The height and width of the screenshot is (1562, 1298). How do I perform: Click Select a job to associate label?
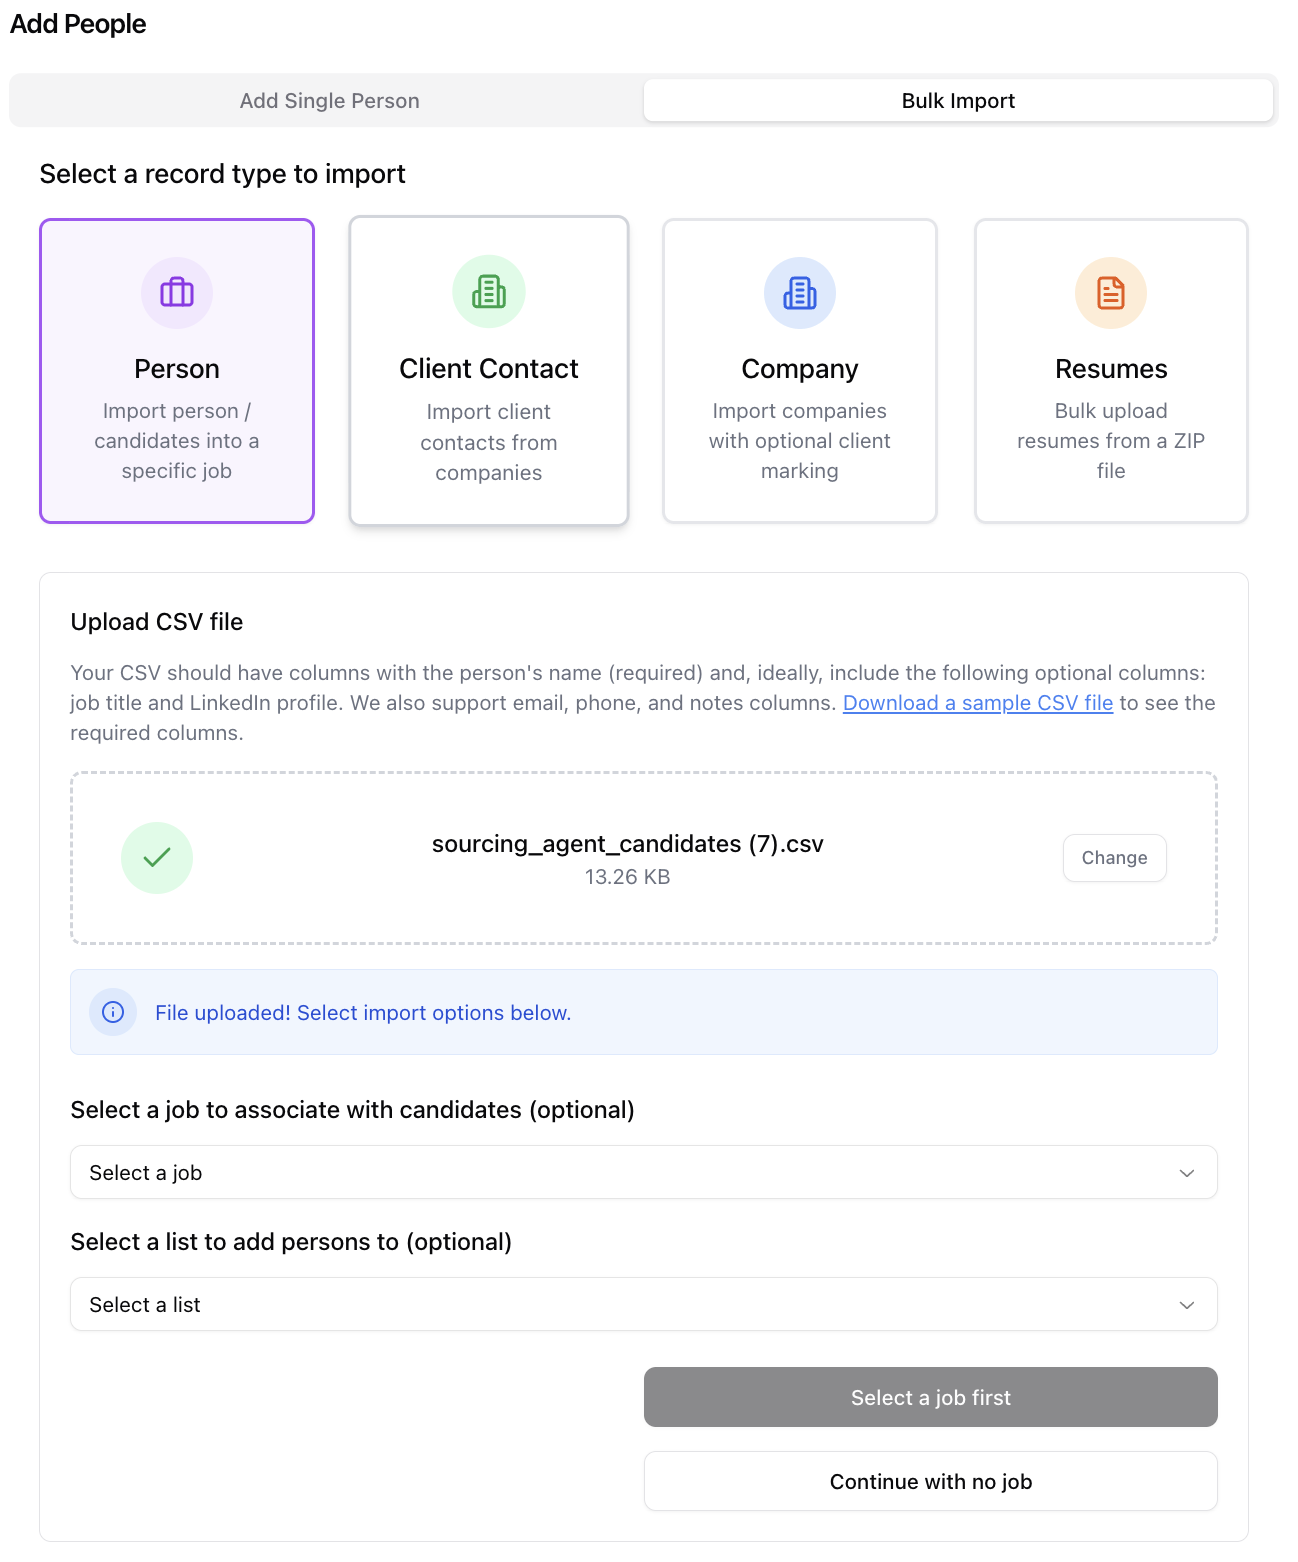pyautogui.click(x=353, y=1110)
